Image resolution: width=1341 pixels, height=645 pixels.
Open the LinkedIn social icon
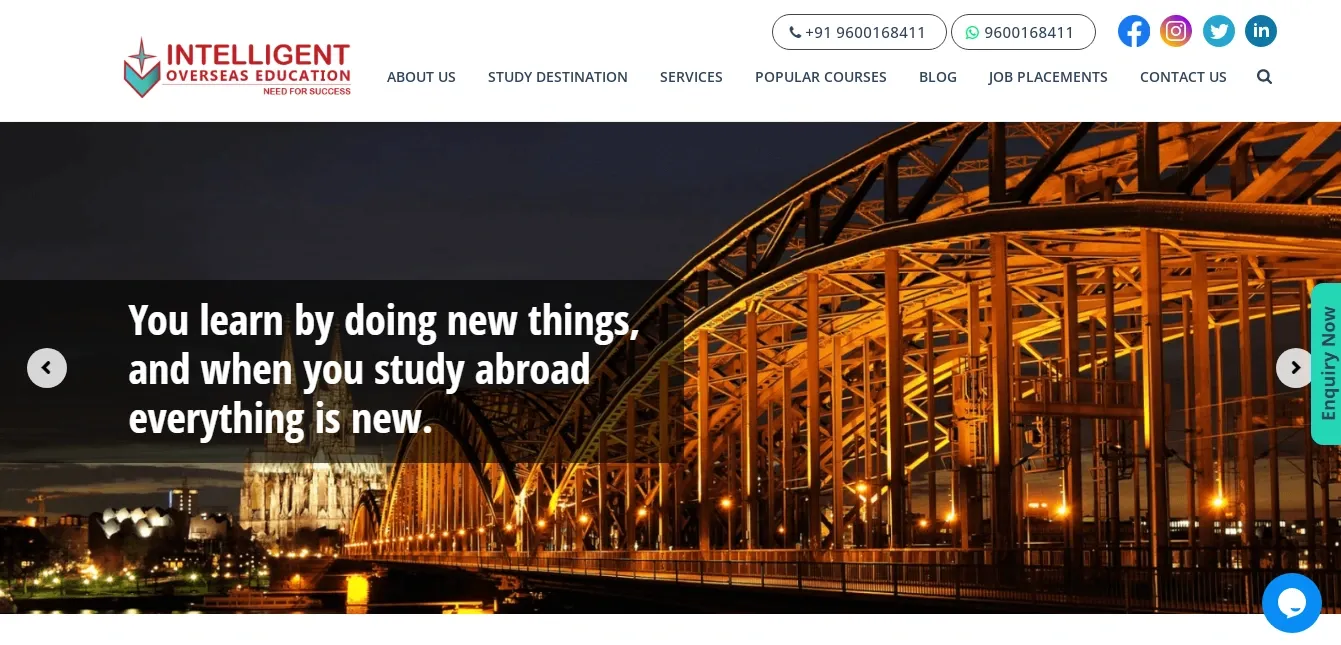1261,32
